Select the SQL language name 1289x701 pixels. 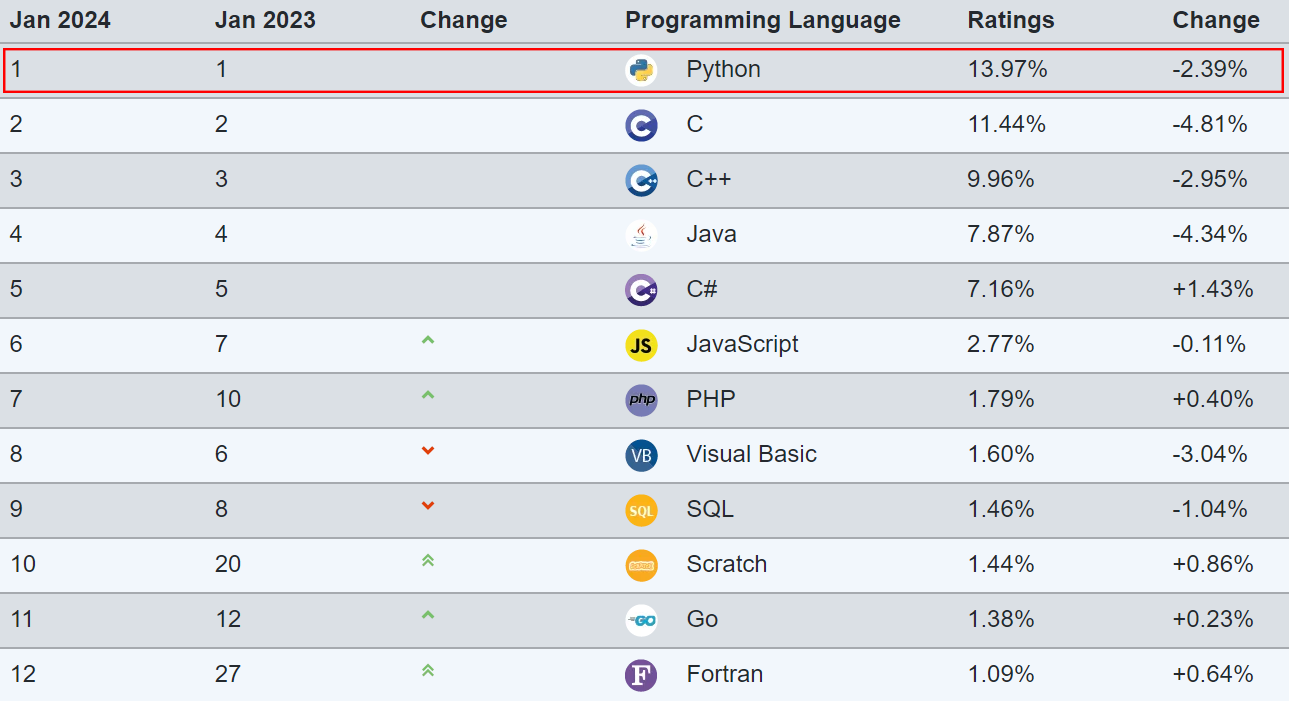tap(710, 510)
